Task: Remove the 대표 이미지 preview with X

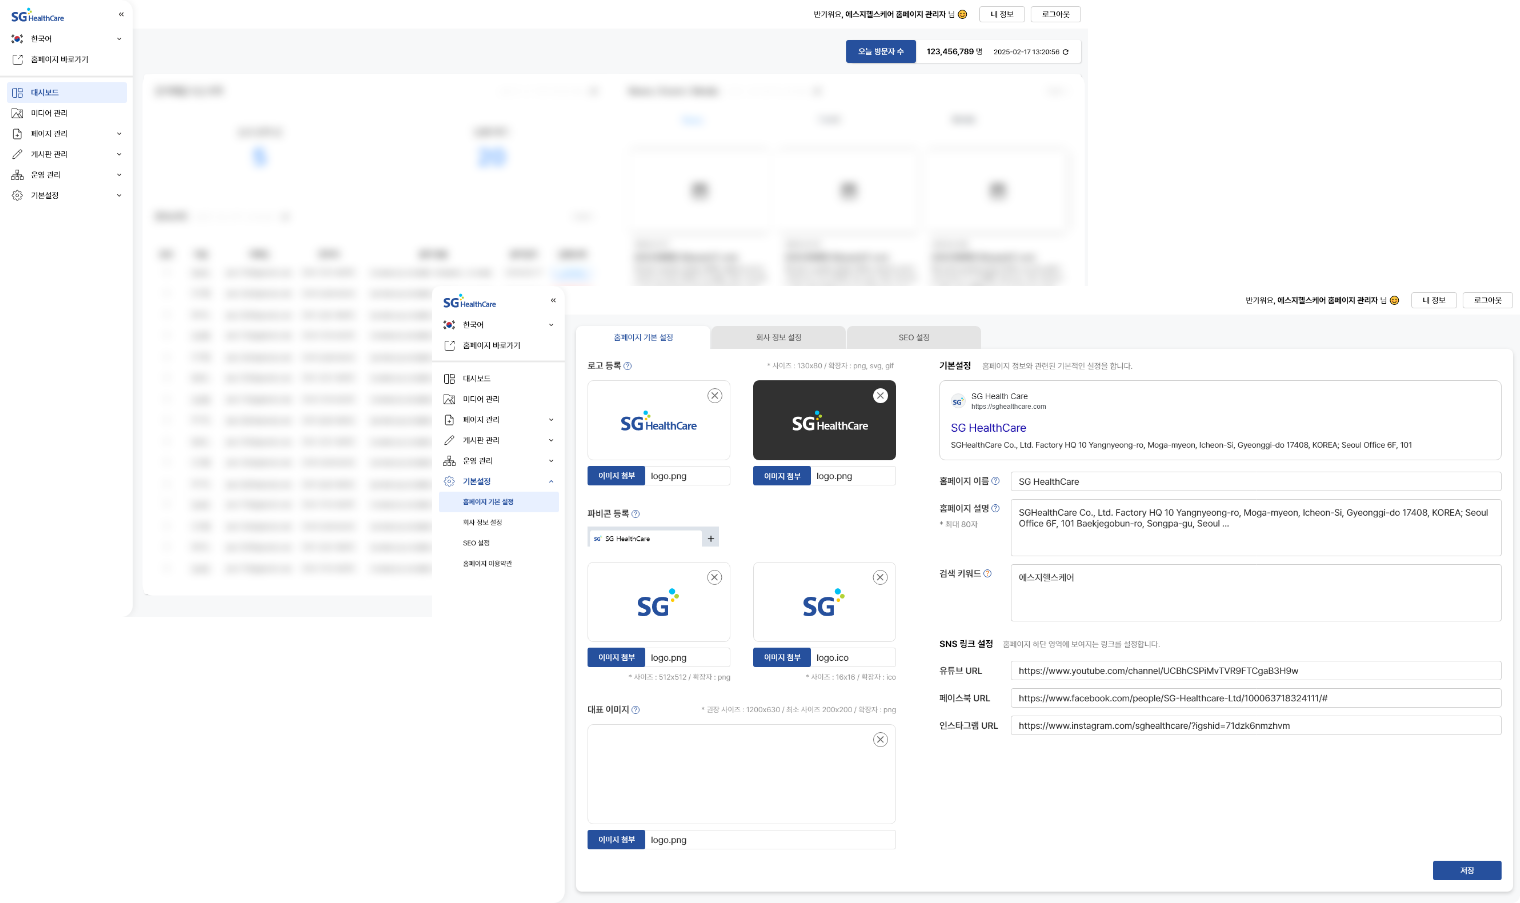Action: [x=880, y=740]
